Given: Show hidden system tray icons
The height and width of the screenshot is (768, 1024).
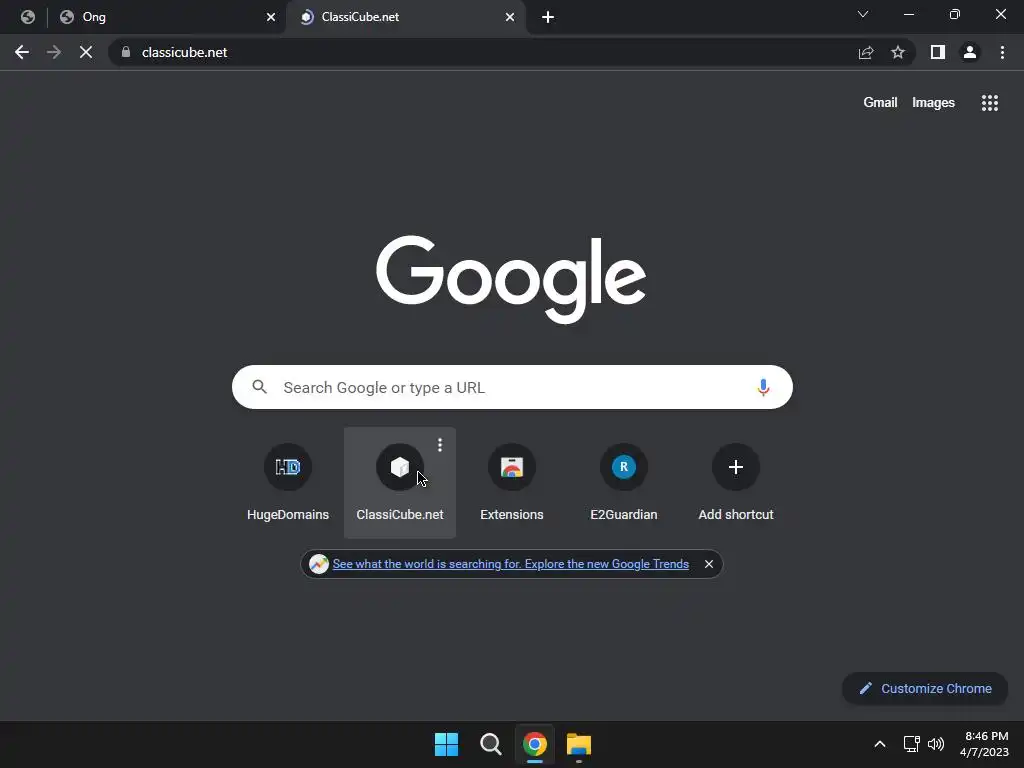Looking at the screenshot, I should (x=880, y=744).
